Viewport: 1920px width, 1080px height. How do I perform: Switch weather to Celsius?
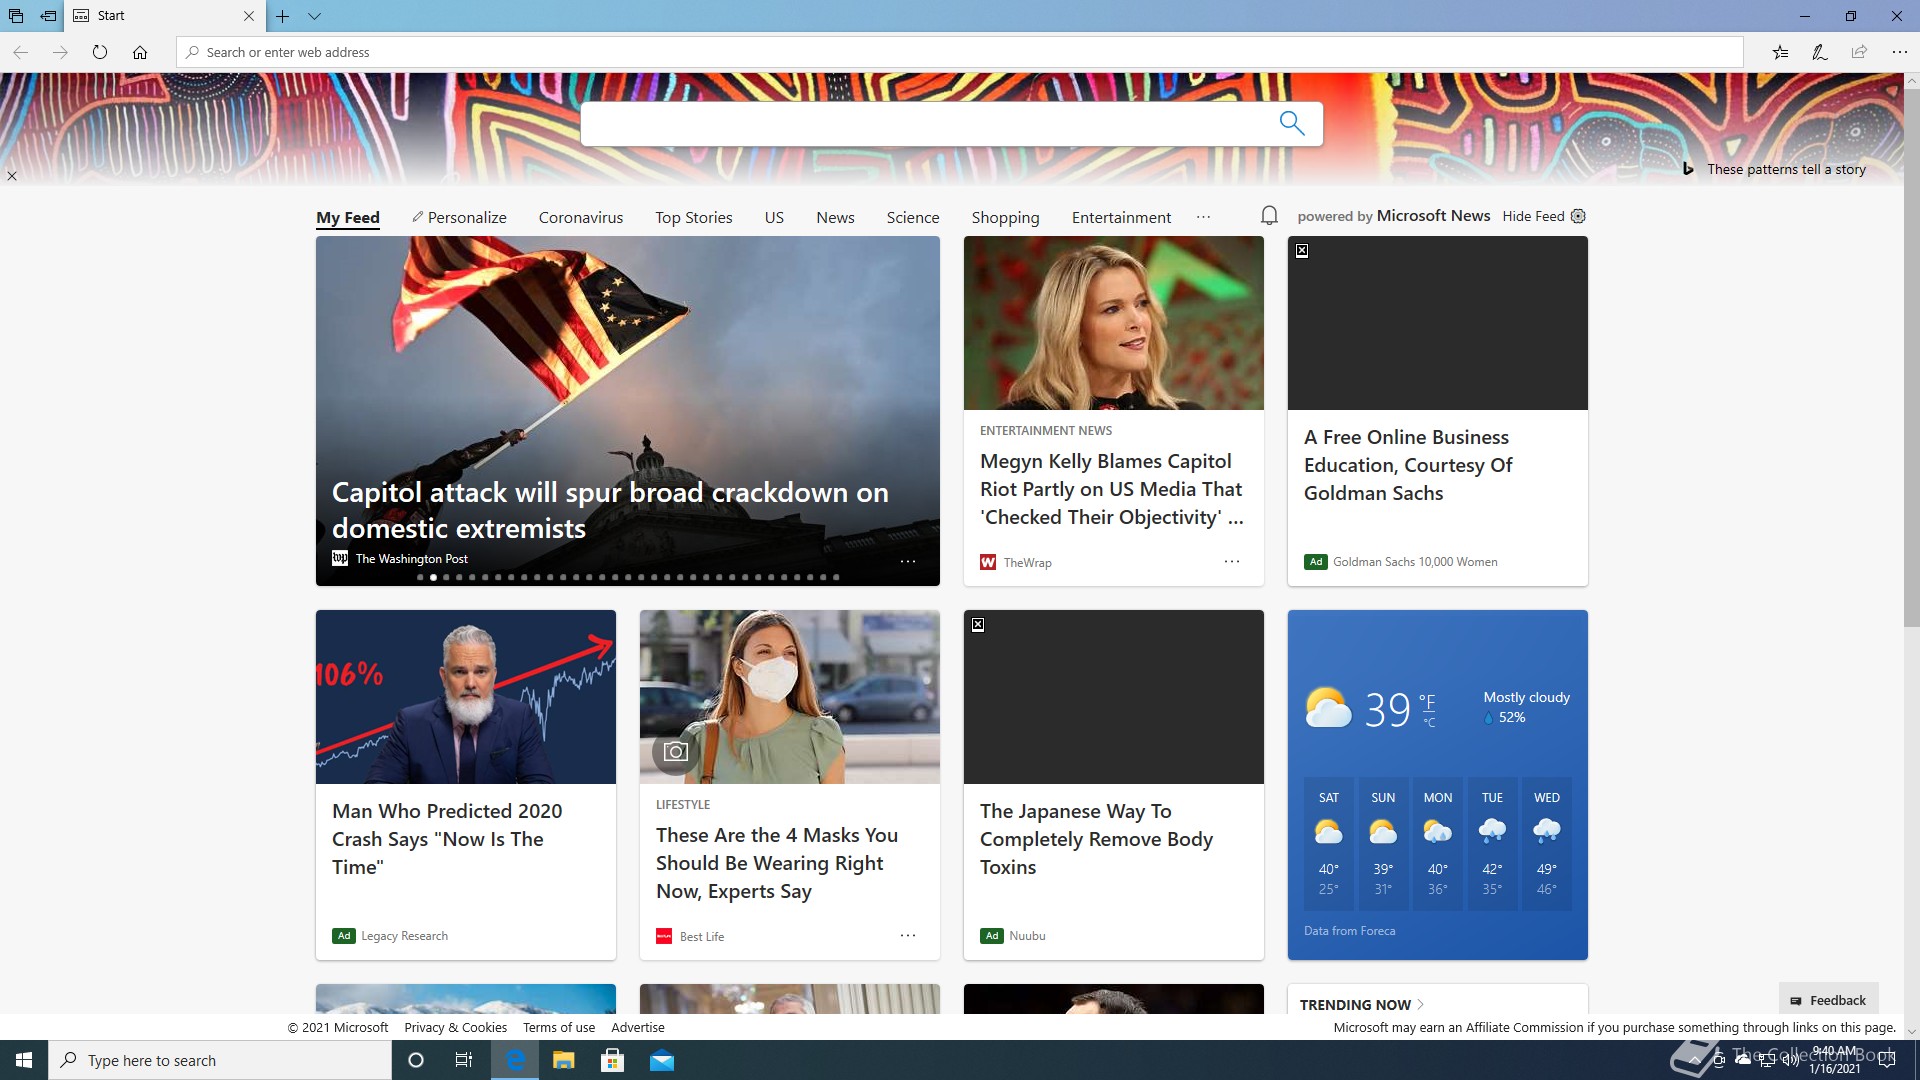[1429, 723]
